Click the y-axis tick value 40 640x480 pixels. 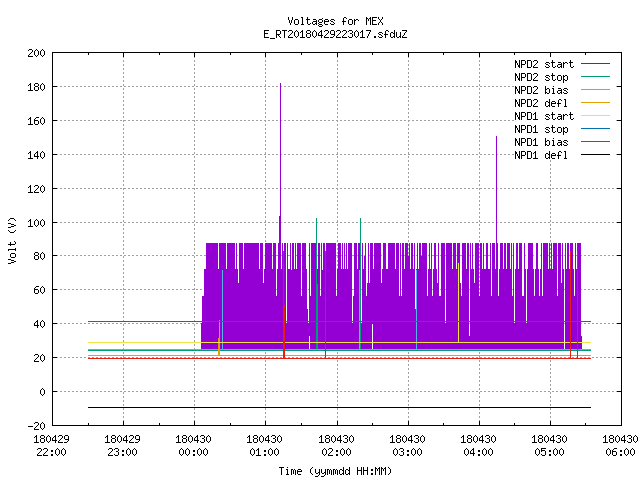pos(39,324)
